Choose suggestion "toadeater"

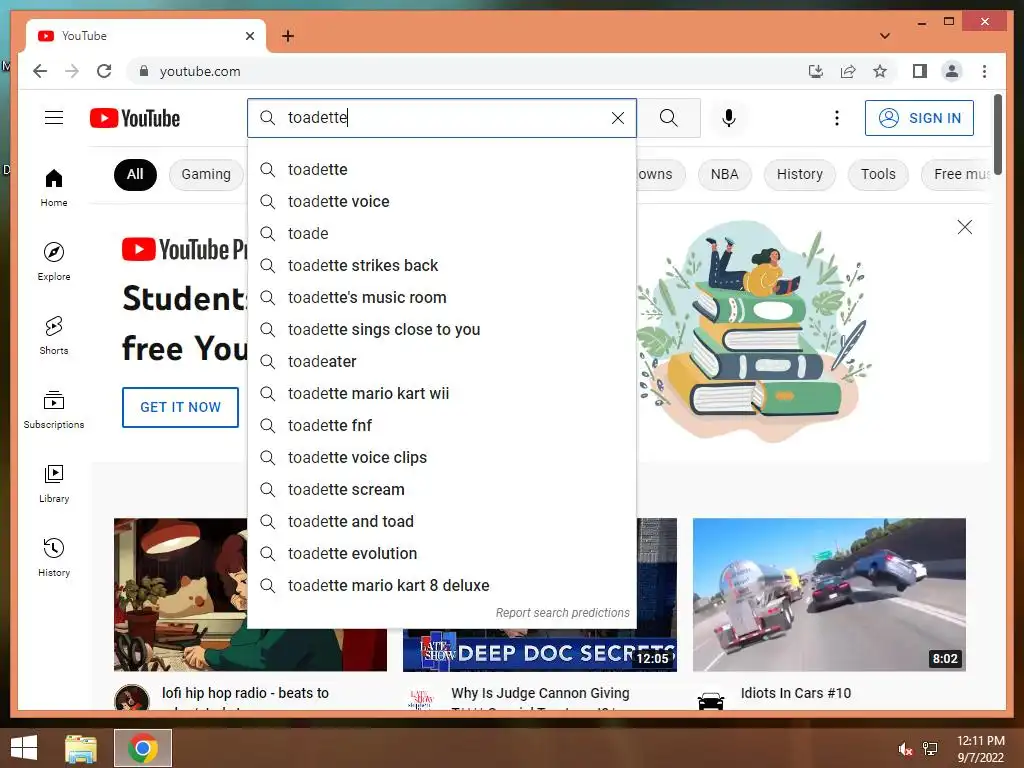coord(442,361)
